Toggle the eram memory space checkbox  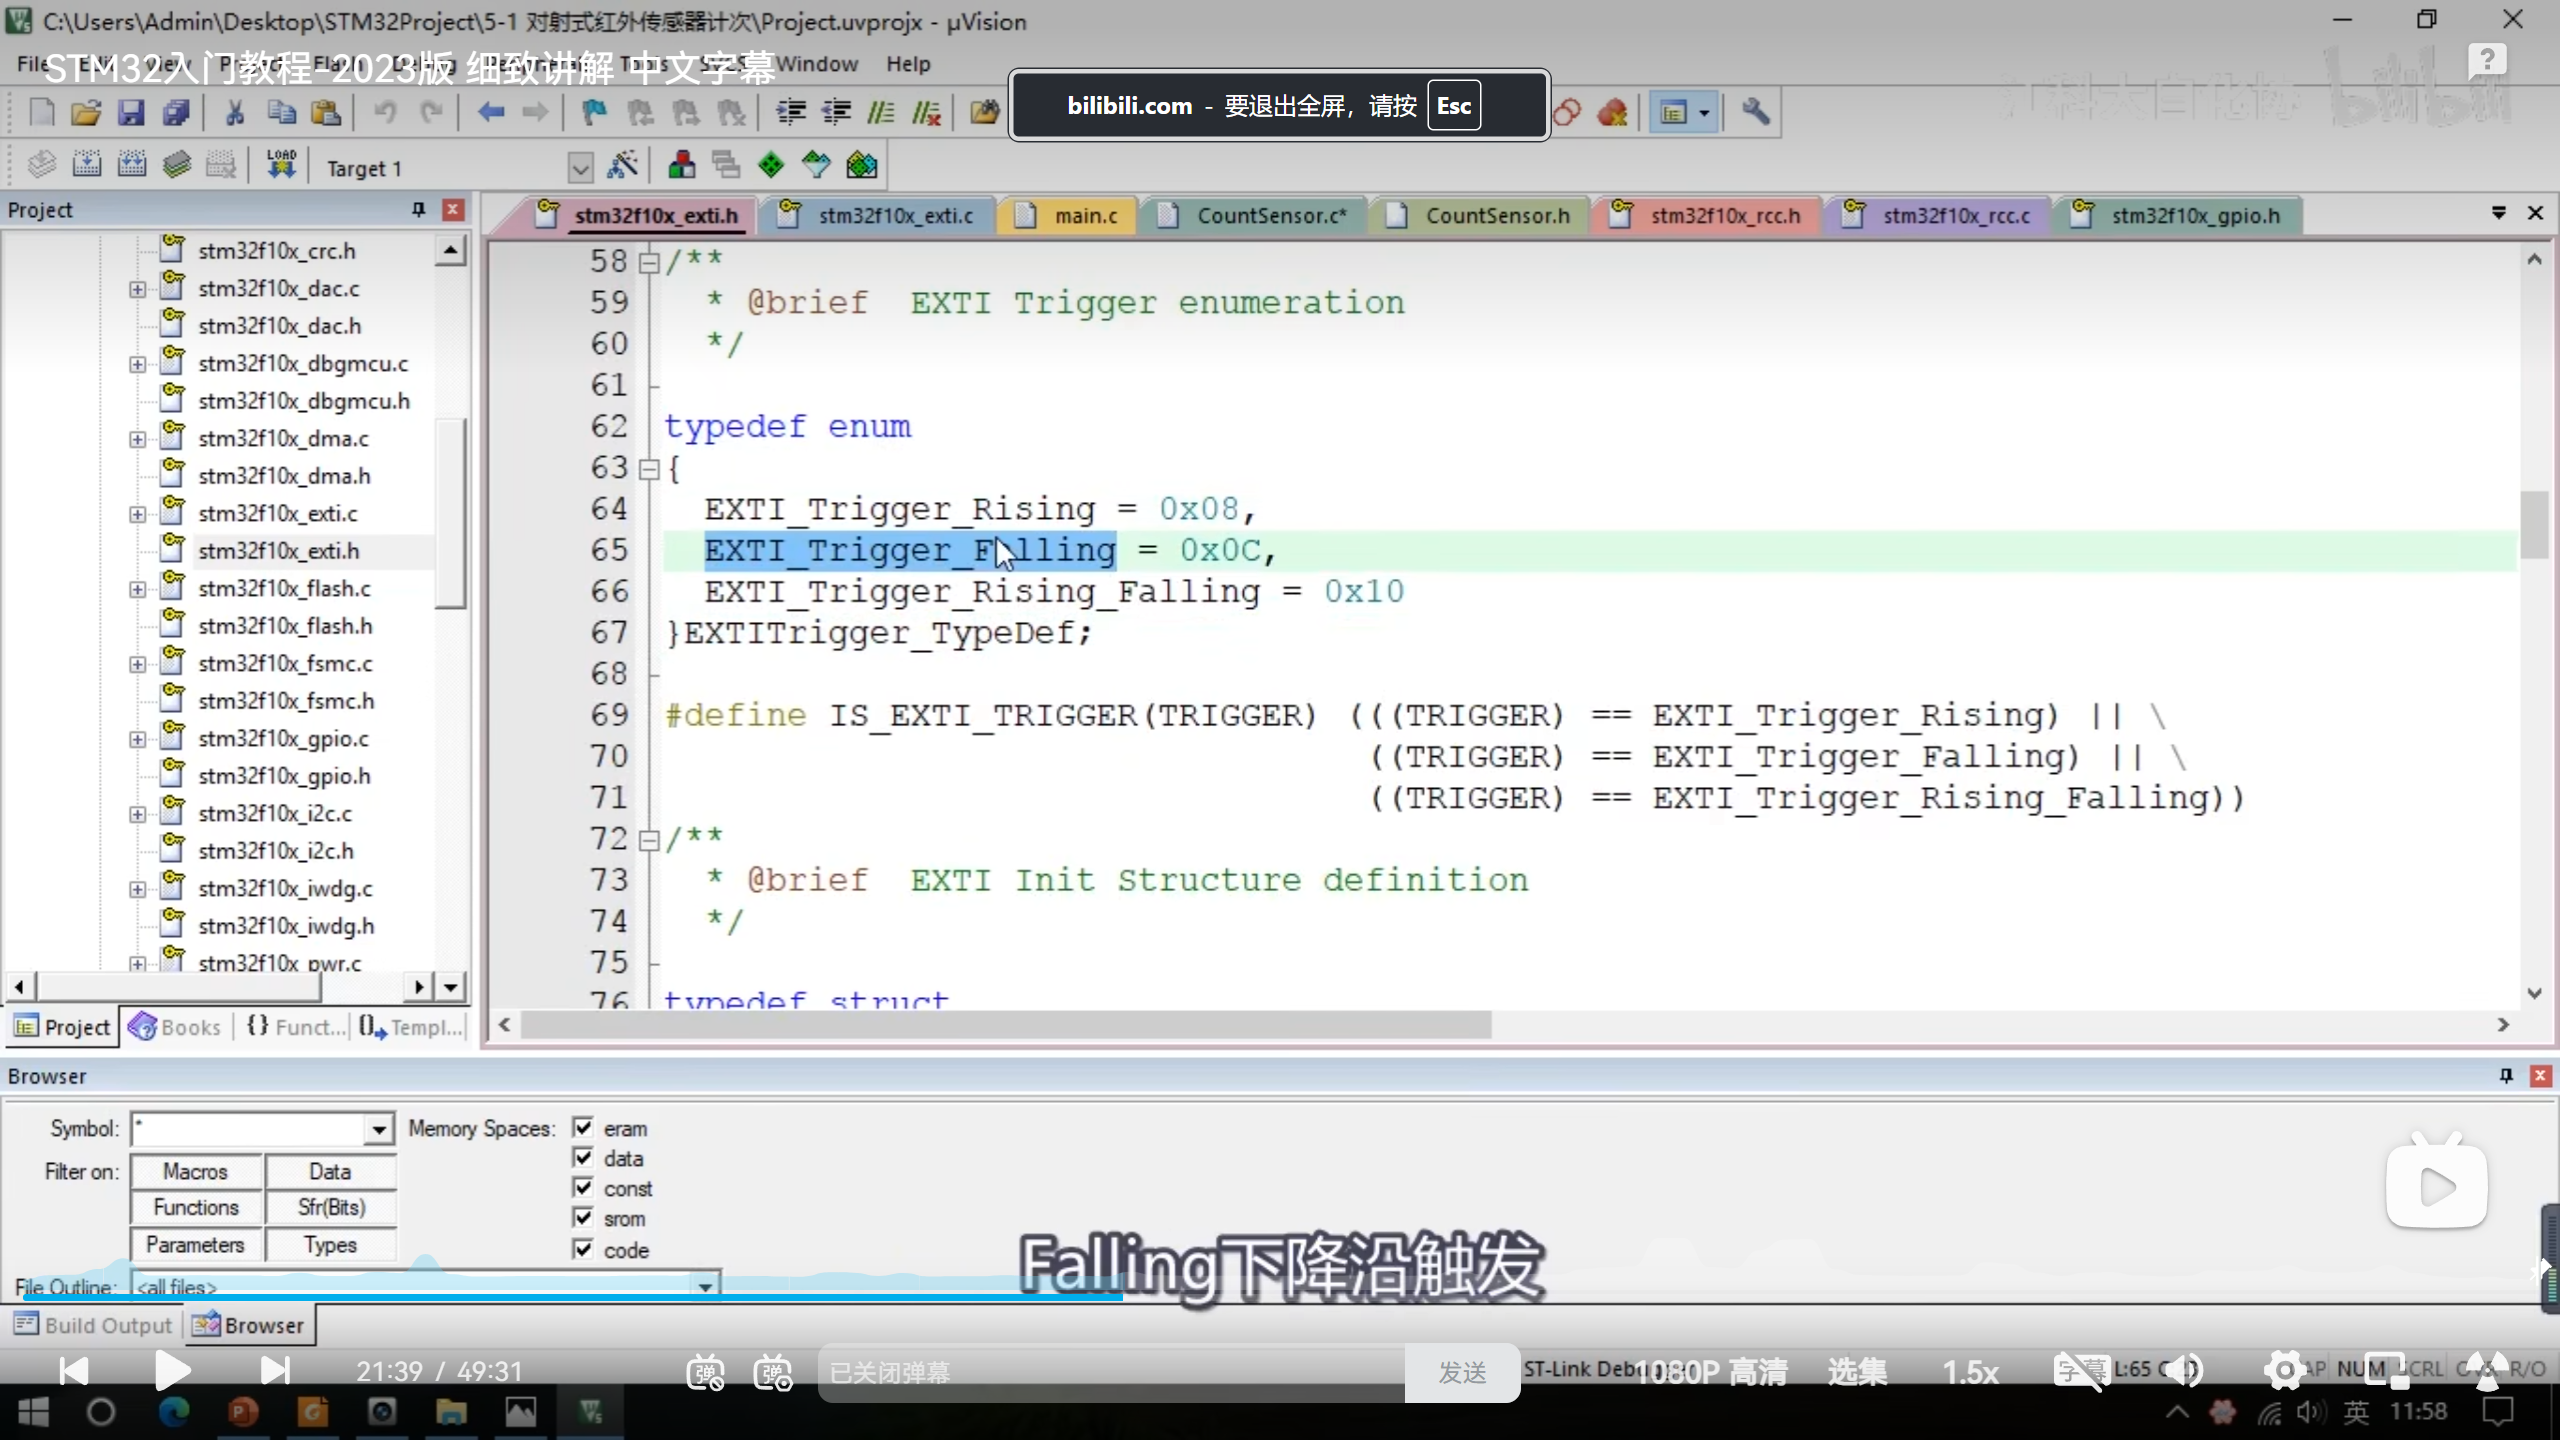(x=583, y=1128)
